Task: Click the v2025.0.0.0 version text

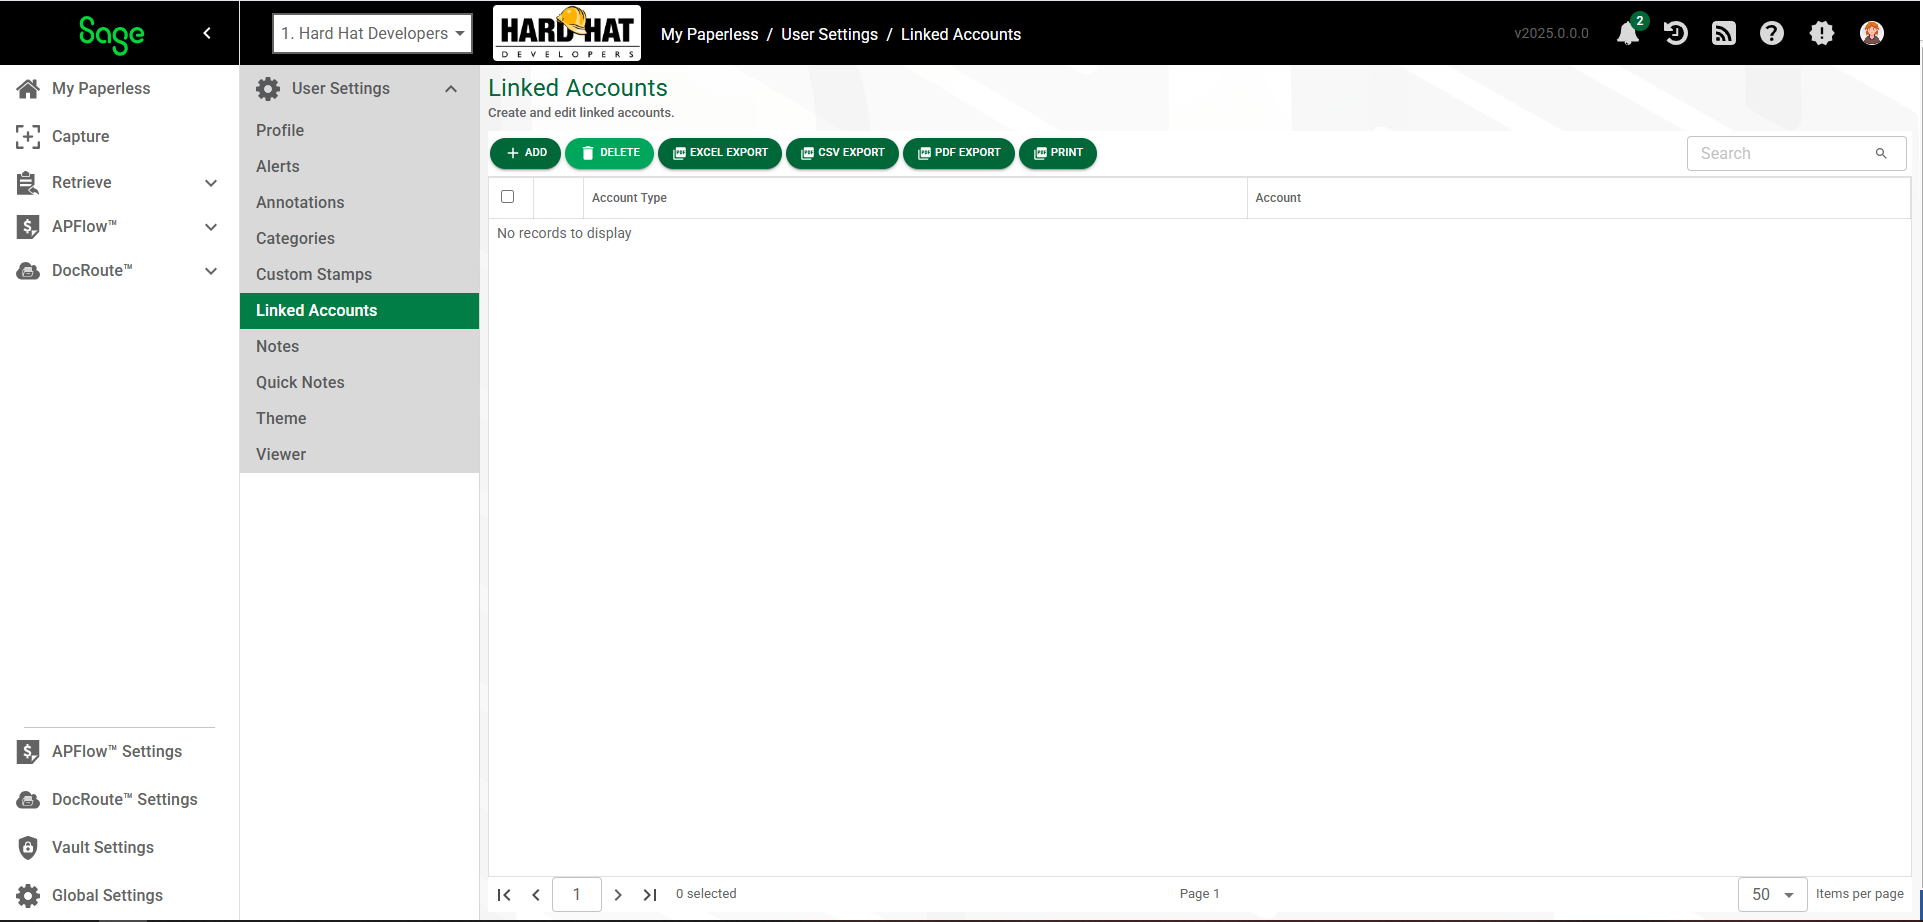Action: coord(1551,33)
